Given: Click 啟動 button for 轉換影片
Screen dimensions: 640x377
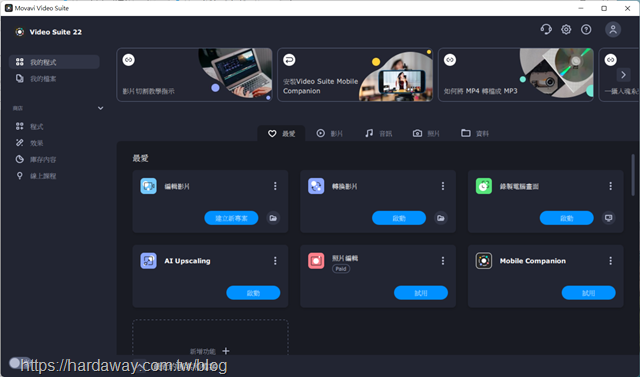Looking at the screenshot, I should point(399,218).
